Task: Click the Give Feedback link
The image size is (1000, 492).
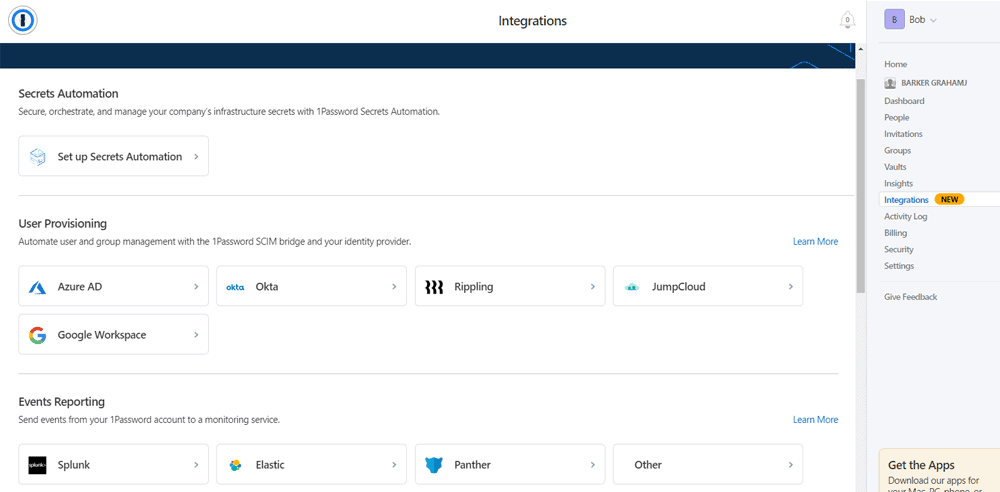Action: coord(910,297)
